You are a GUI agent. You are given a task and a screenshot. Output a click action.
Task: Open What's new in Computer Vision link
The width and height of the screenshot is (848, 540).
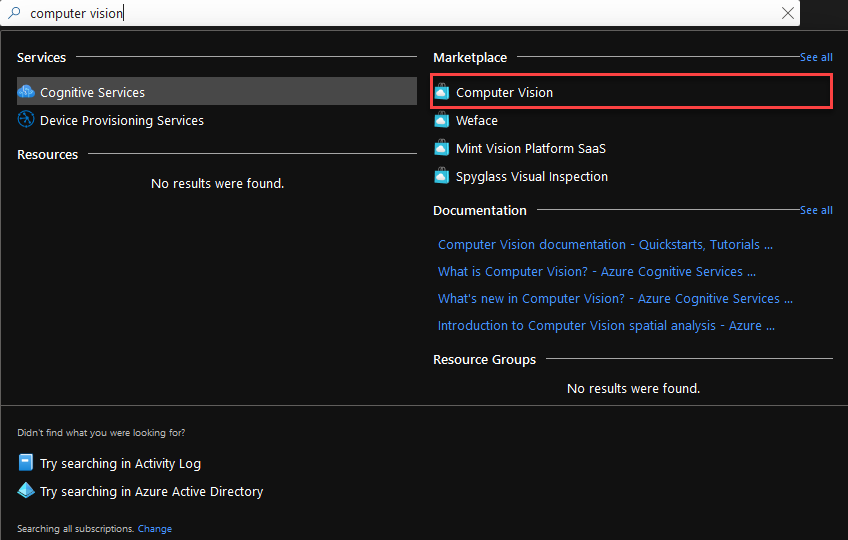(615, 298)
